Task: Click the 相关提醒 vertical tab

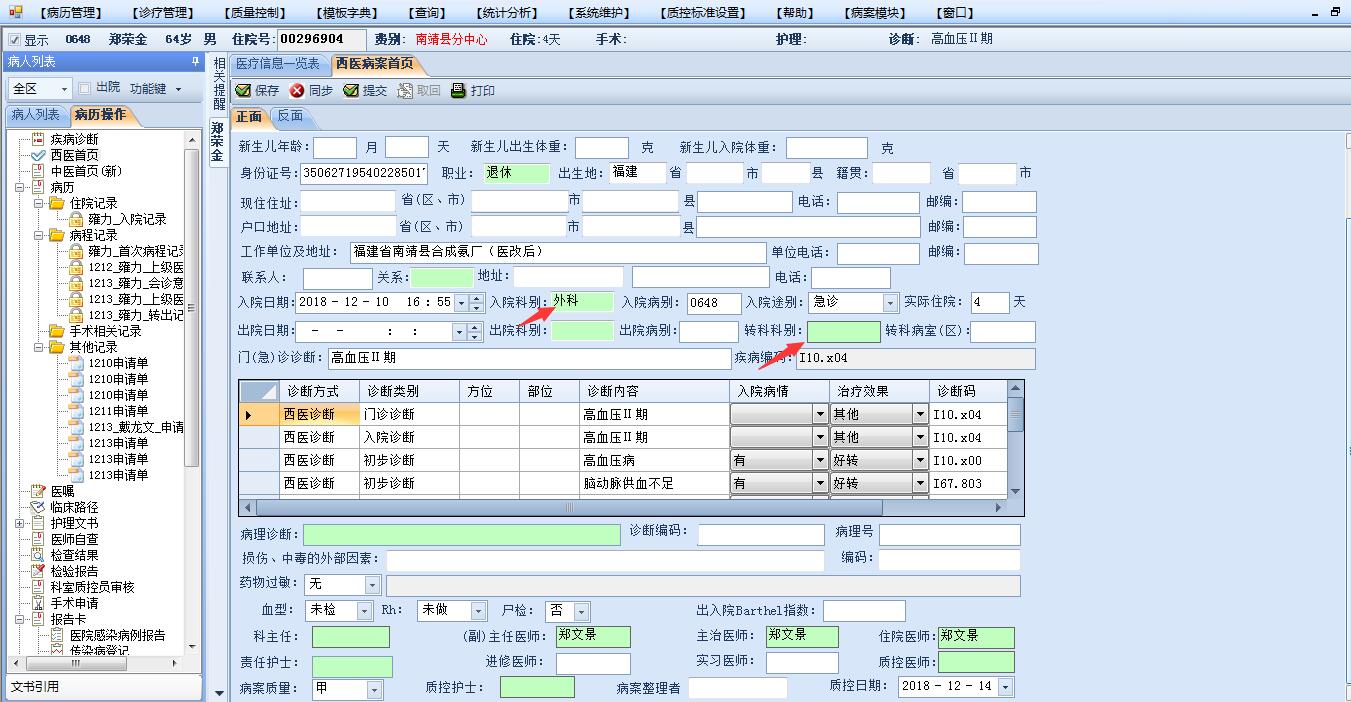Action: tap(219, 84)
